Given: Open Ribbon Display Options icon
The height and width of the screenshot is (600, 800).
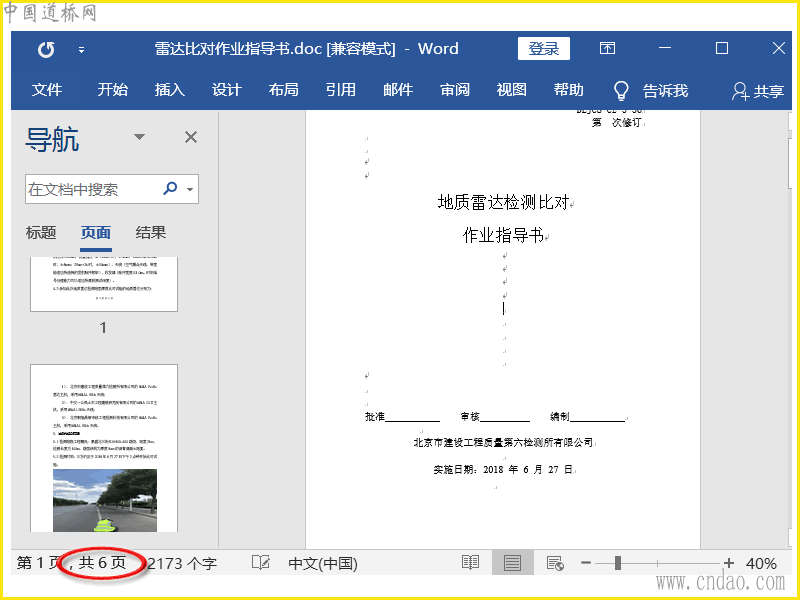Looking at the screenshot, I should coord(607,48).
